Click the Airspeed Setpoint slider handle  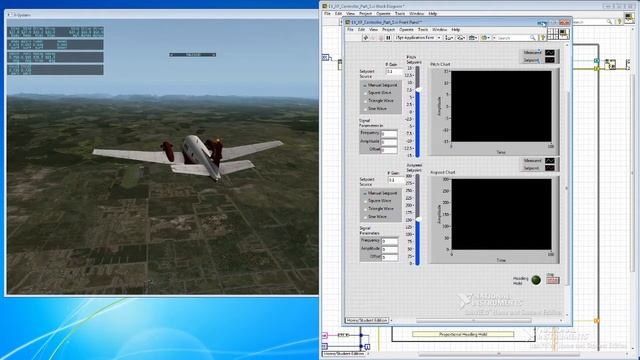click(x=418, y=220)
